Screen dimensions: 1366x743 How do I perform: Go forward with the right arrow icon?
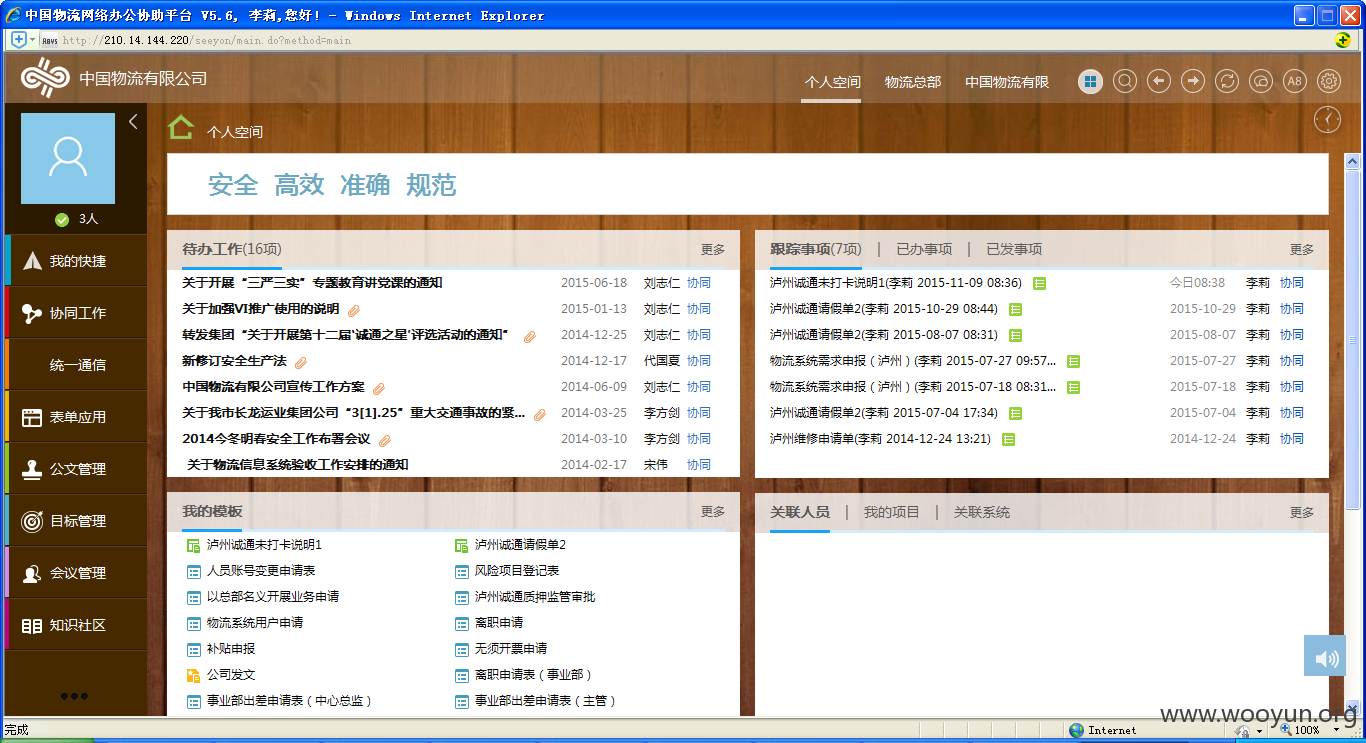click(x=1193, y=81)
